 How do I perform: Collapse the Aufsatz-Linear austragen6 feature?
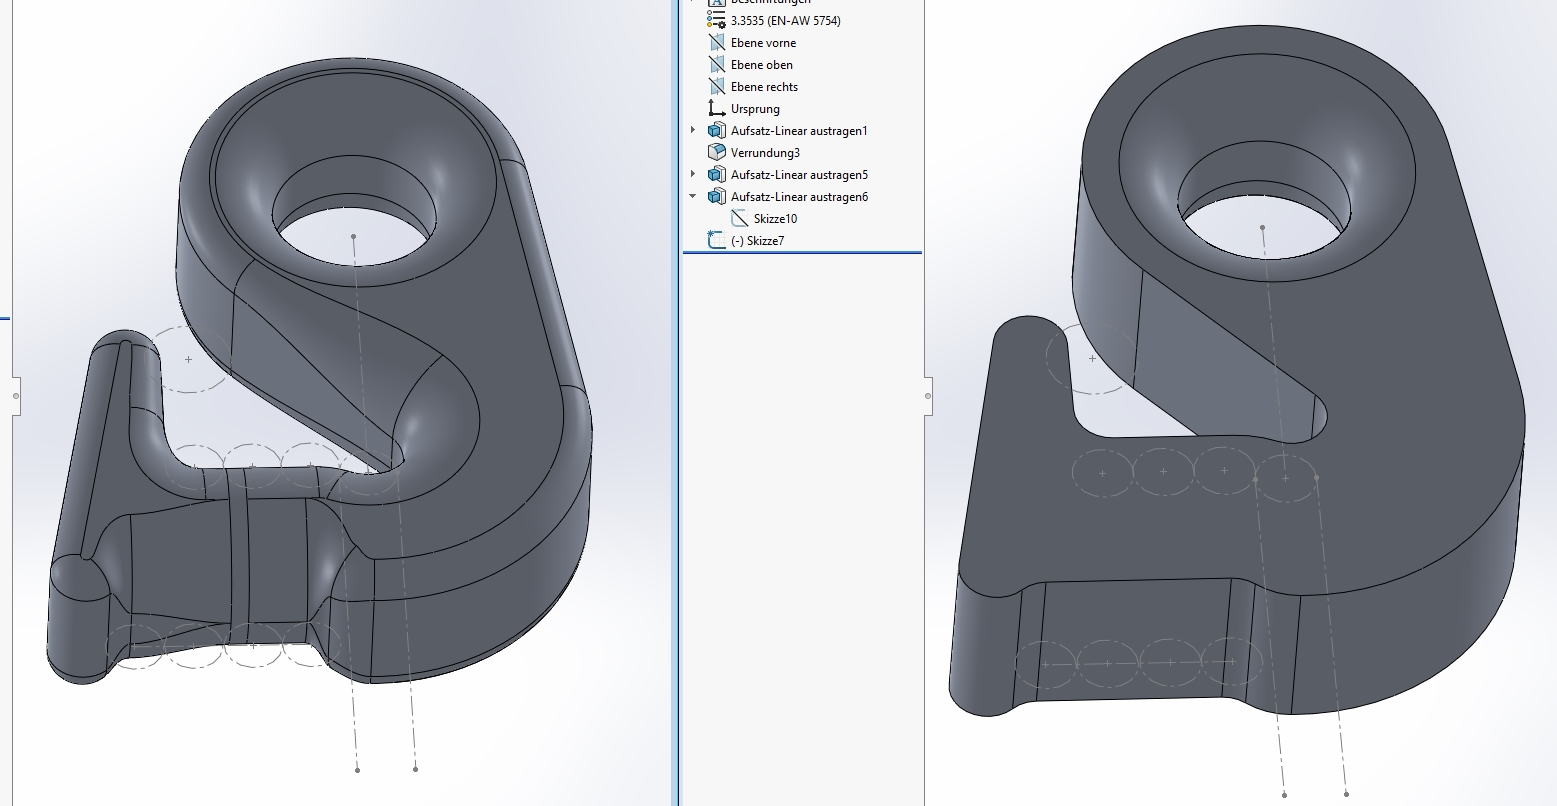coord(693,197)
